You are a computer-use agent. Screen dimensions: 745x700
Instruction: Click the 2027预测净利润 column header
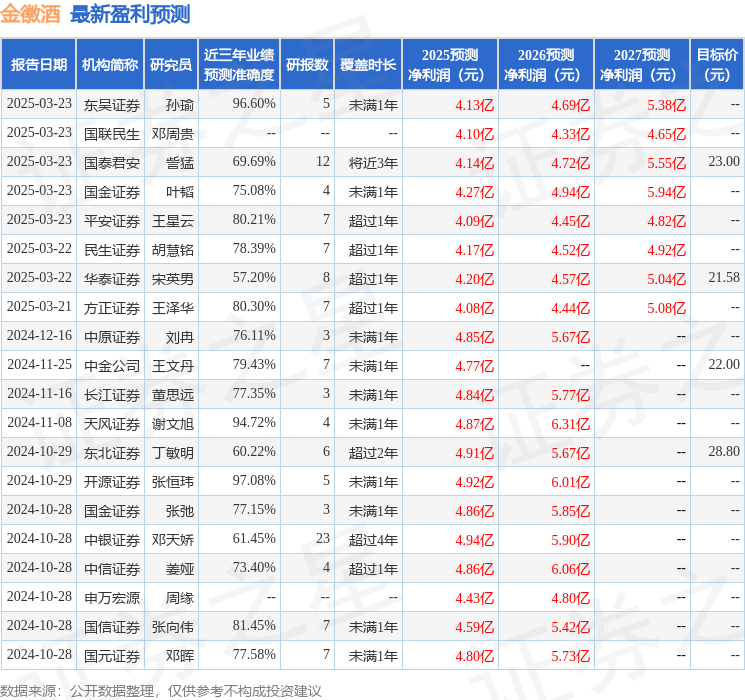(x=641, y=65)
